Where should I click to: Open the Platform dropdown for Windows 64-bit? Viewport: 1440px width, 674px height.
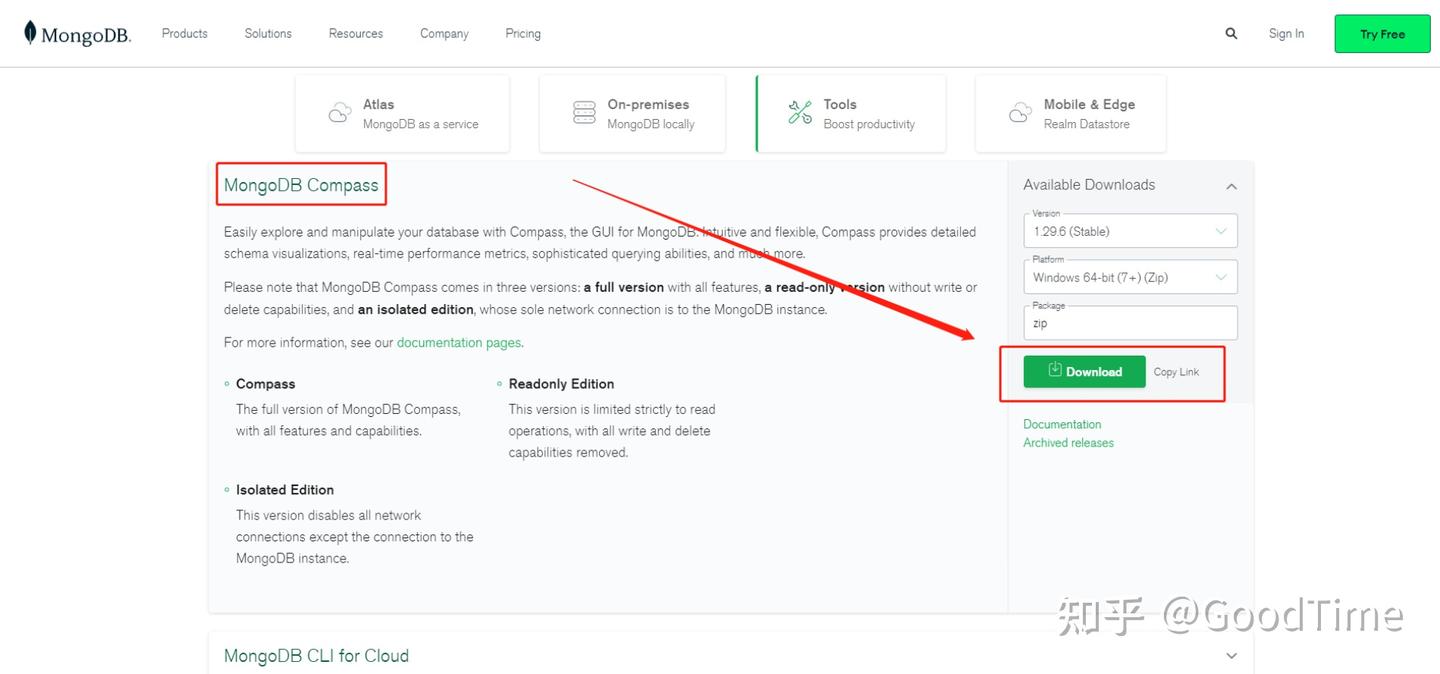tap(1130, 276)
